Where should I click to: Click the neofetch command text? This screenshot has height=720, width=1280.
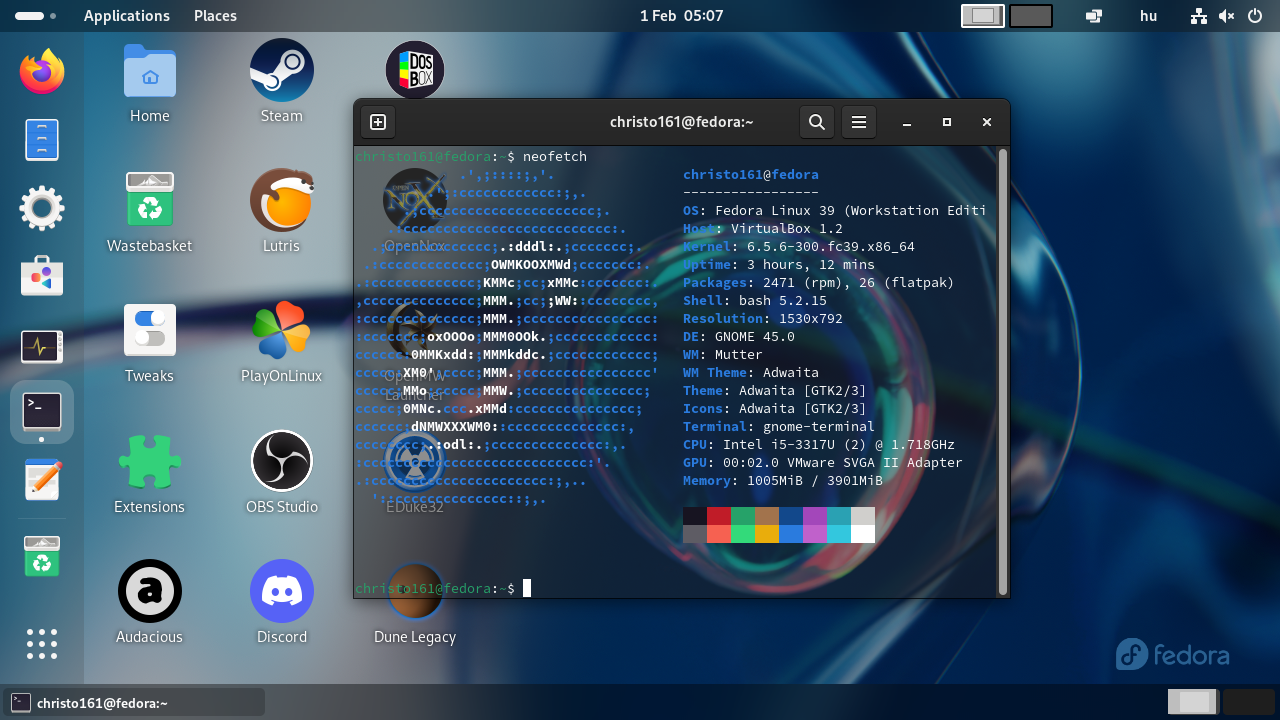[555, 157]
